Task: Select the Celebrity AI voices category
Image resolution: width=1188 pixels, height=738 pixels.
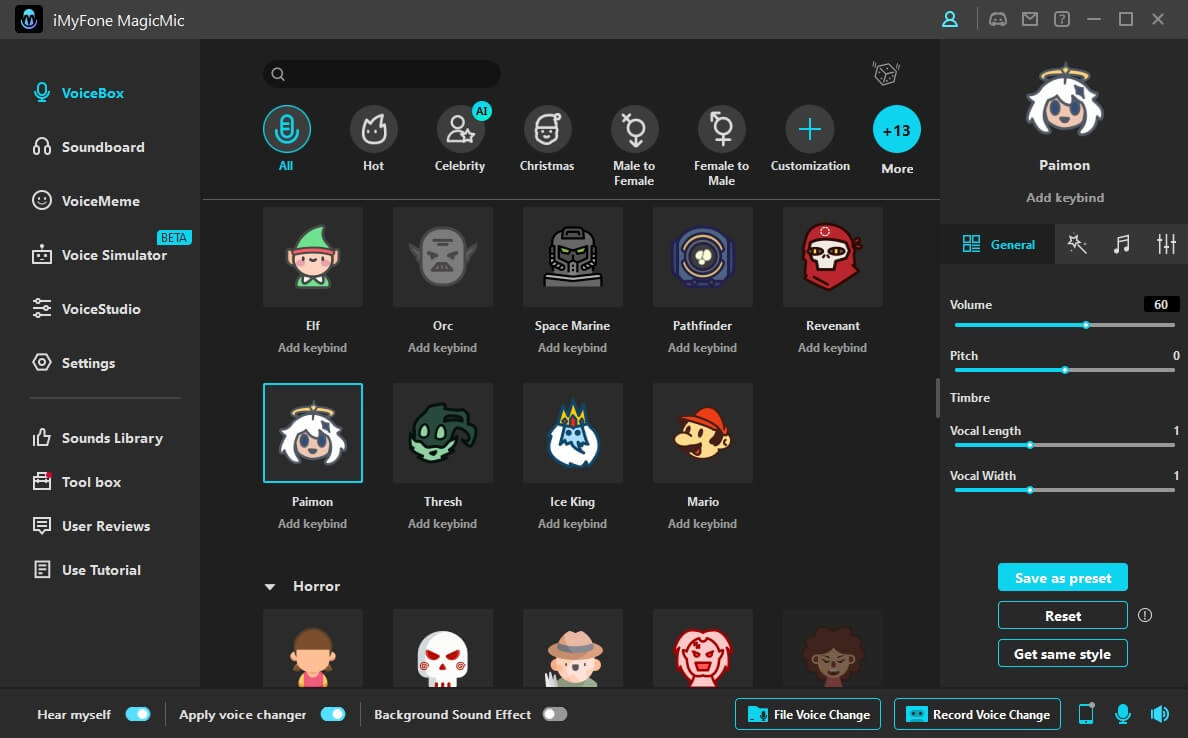Action: pyautogui.click(x=460, y=130)
